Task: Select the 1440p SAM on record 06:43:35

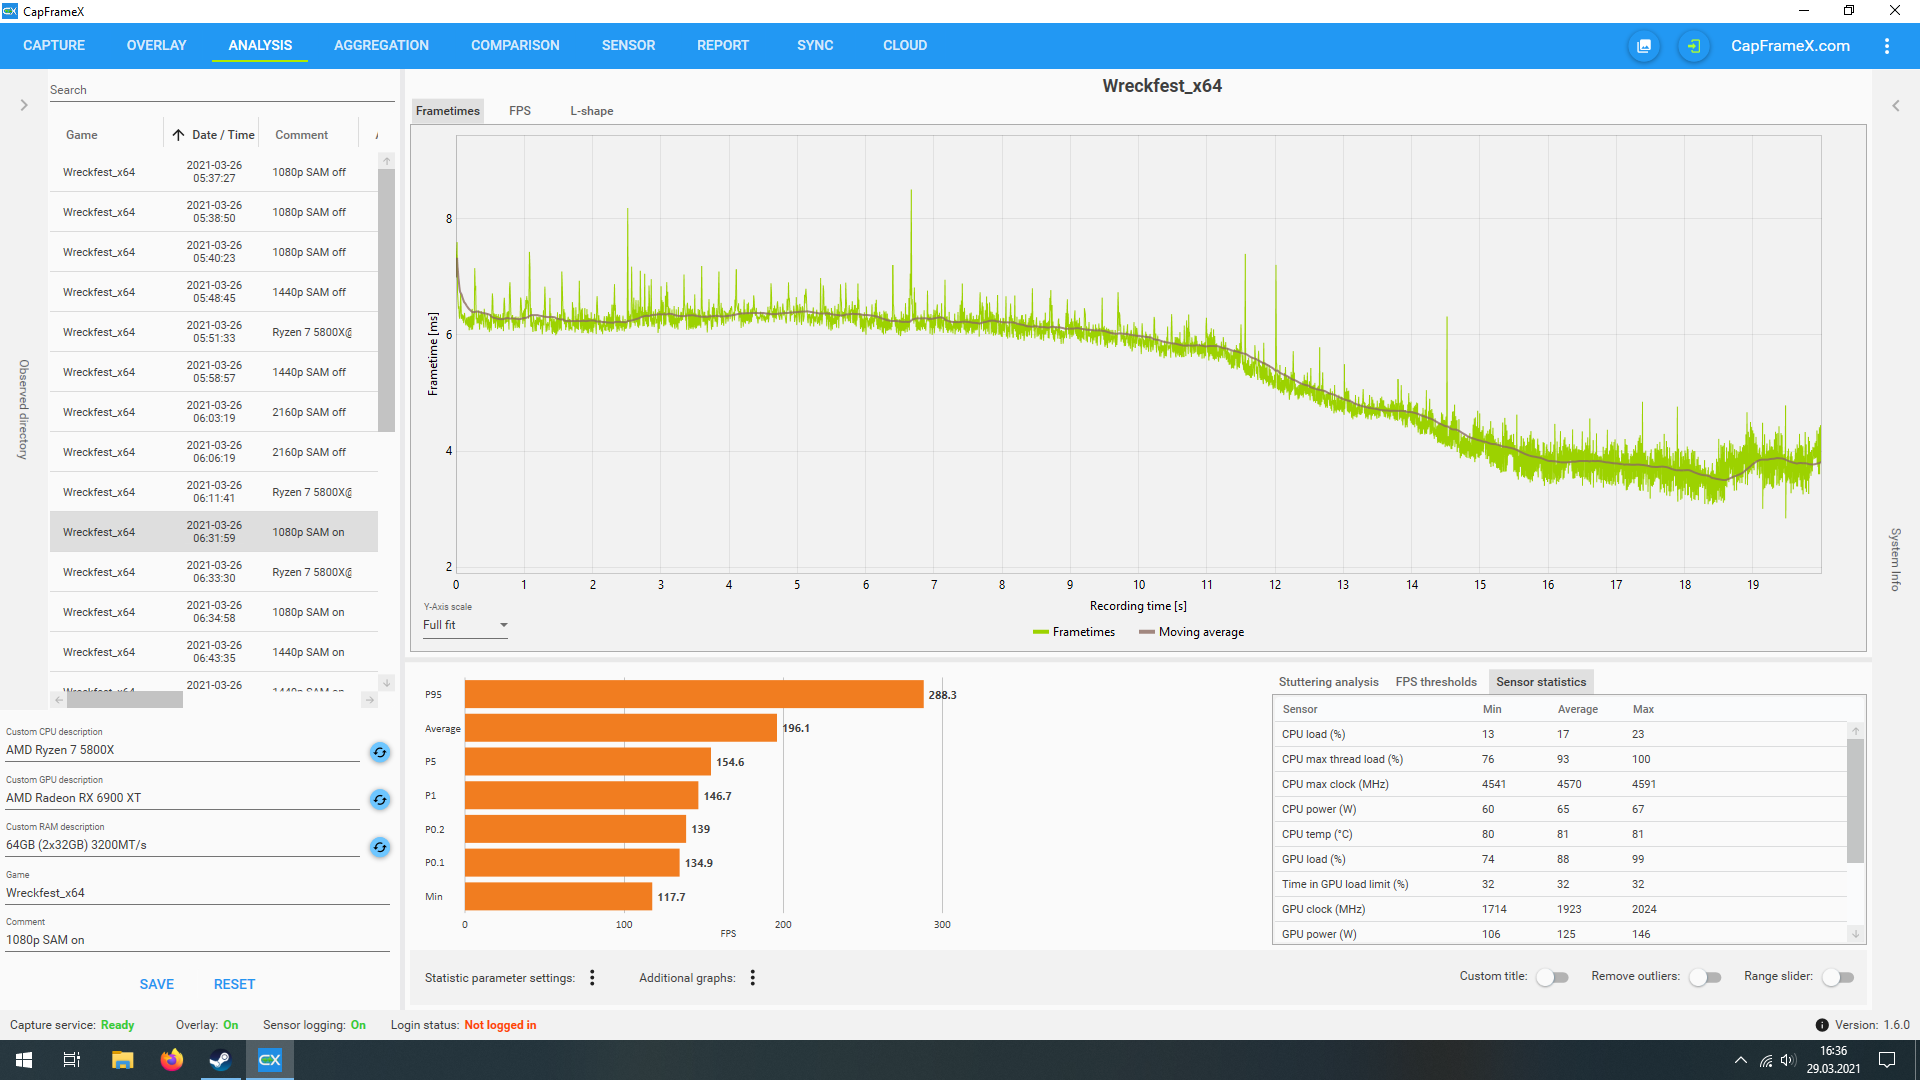Action: 214,652
